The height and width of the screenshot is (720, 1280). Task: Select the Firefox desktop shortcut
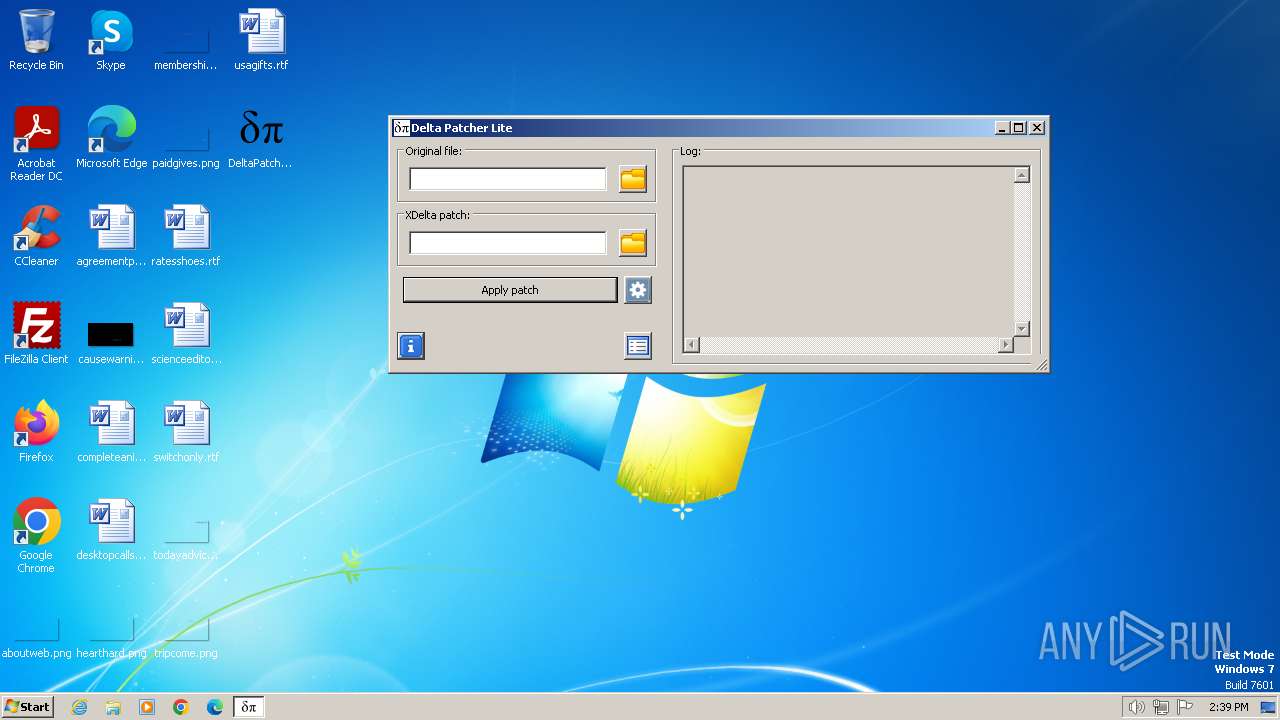[36, 432]
